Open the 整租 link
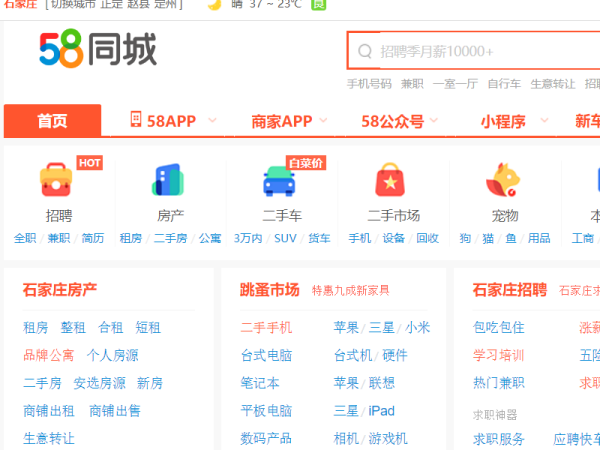 73,328
